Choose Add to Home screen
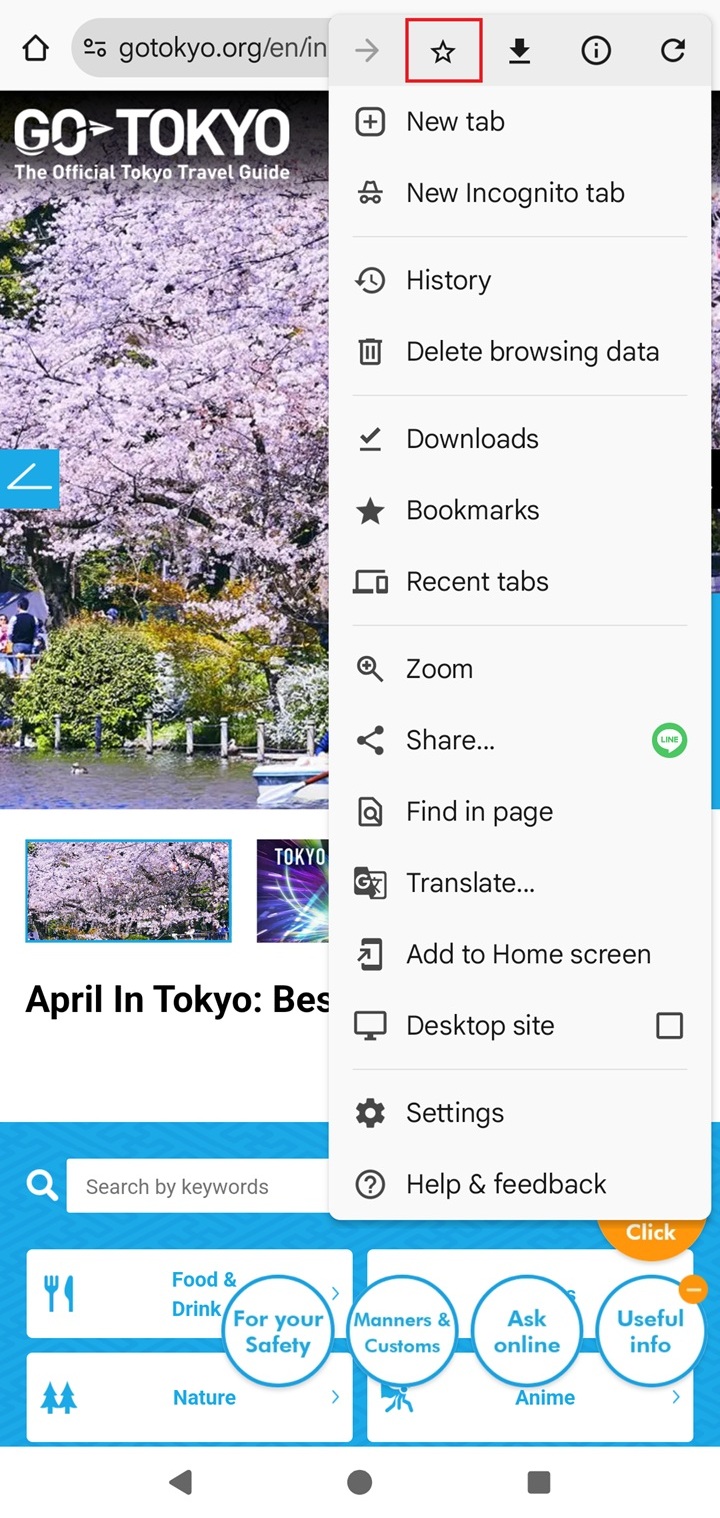This screenshot has width=720, height=1518. pyautogui.click(x=527, y=954)
